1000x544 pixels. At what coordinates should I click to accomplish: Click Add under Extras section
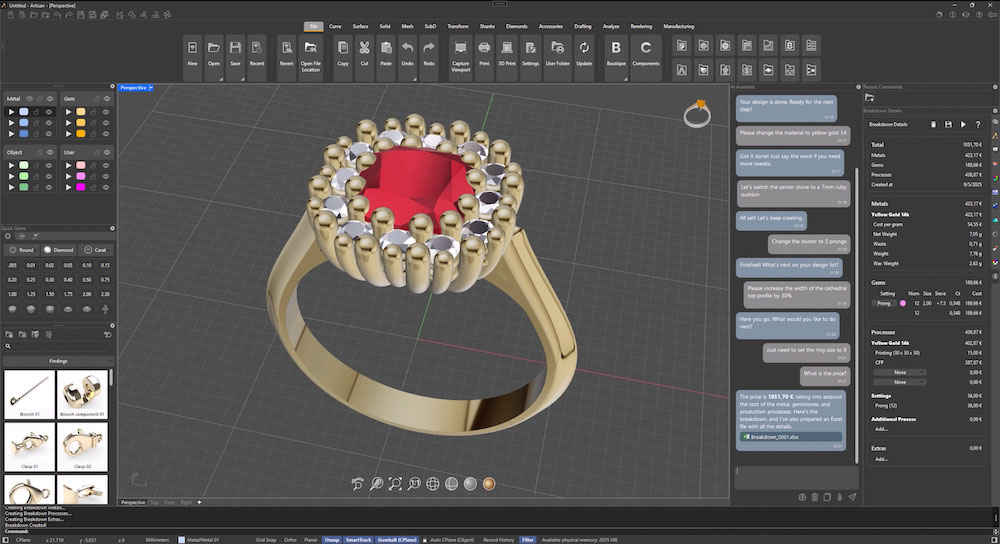pyautogui.click(x=880, y=459)
